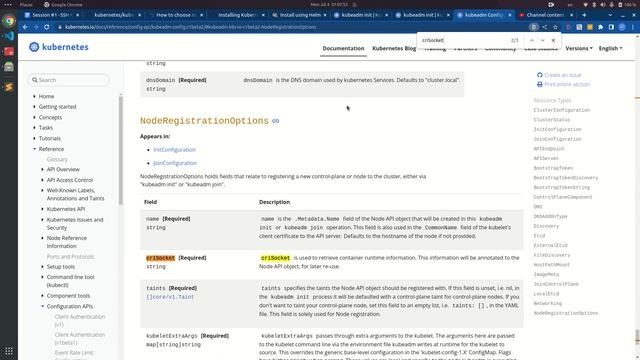Click the browser address bar
The height and width of the screenshot is (360, 640).
pos(293,27)
